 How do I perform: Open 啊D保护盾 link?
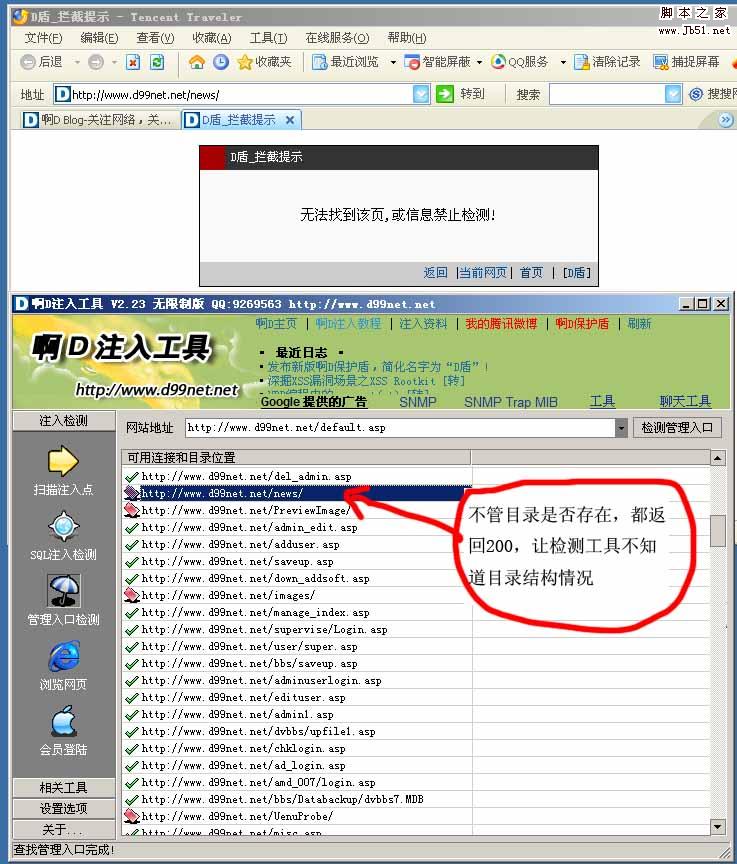[x=582, y=323]
